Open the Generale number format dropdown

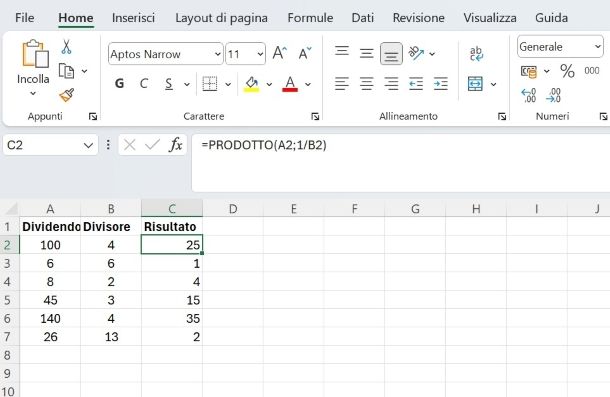pyautogui.click(x=598, y=46)
